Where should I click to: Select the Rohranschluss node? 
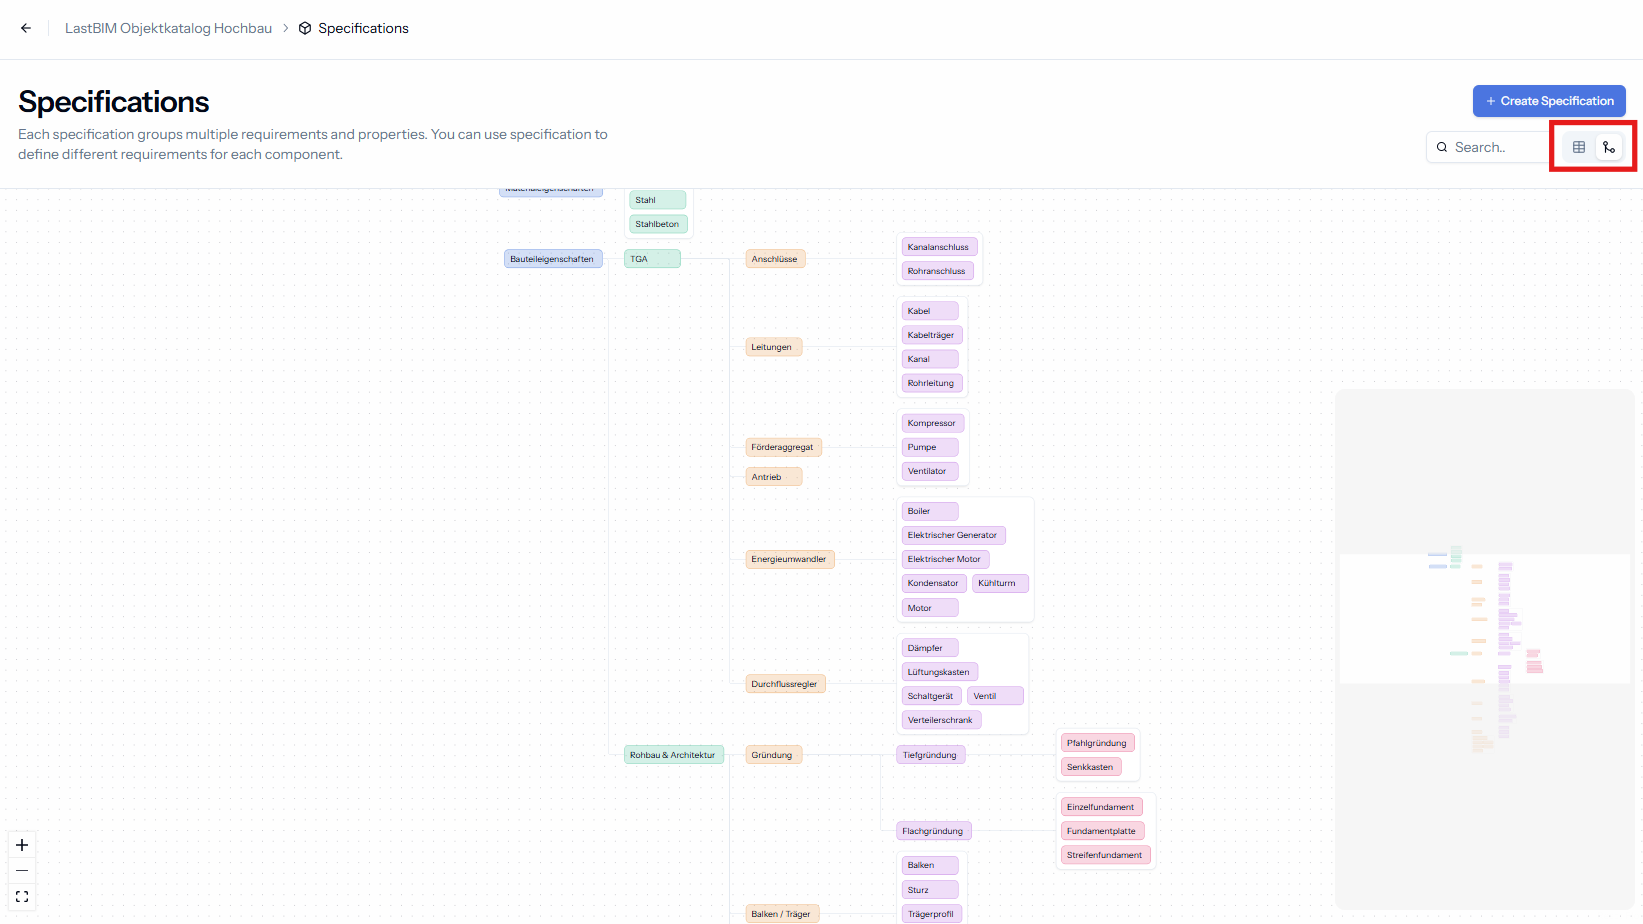[x=937, y=271]
